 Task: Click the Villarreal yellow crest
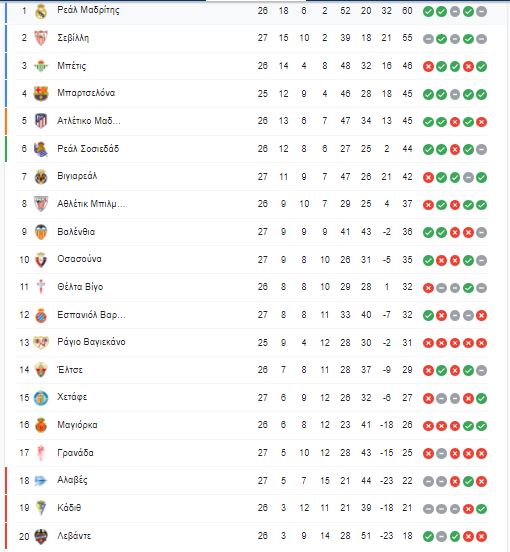point(41,176)
